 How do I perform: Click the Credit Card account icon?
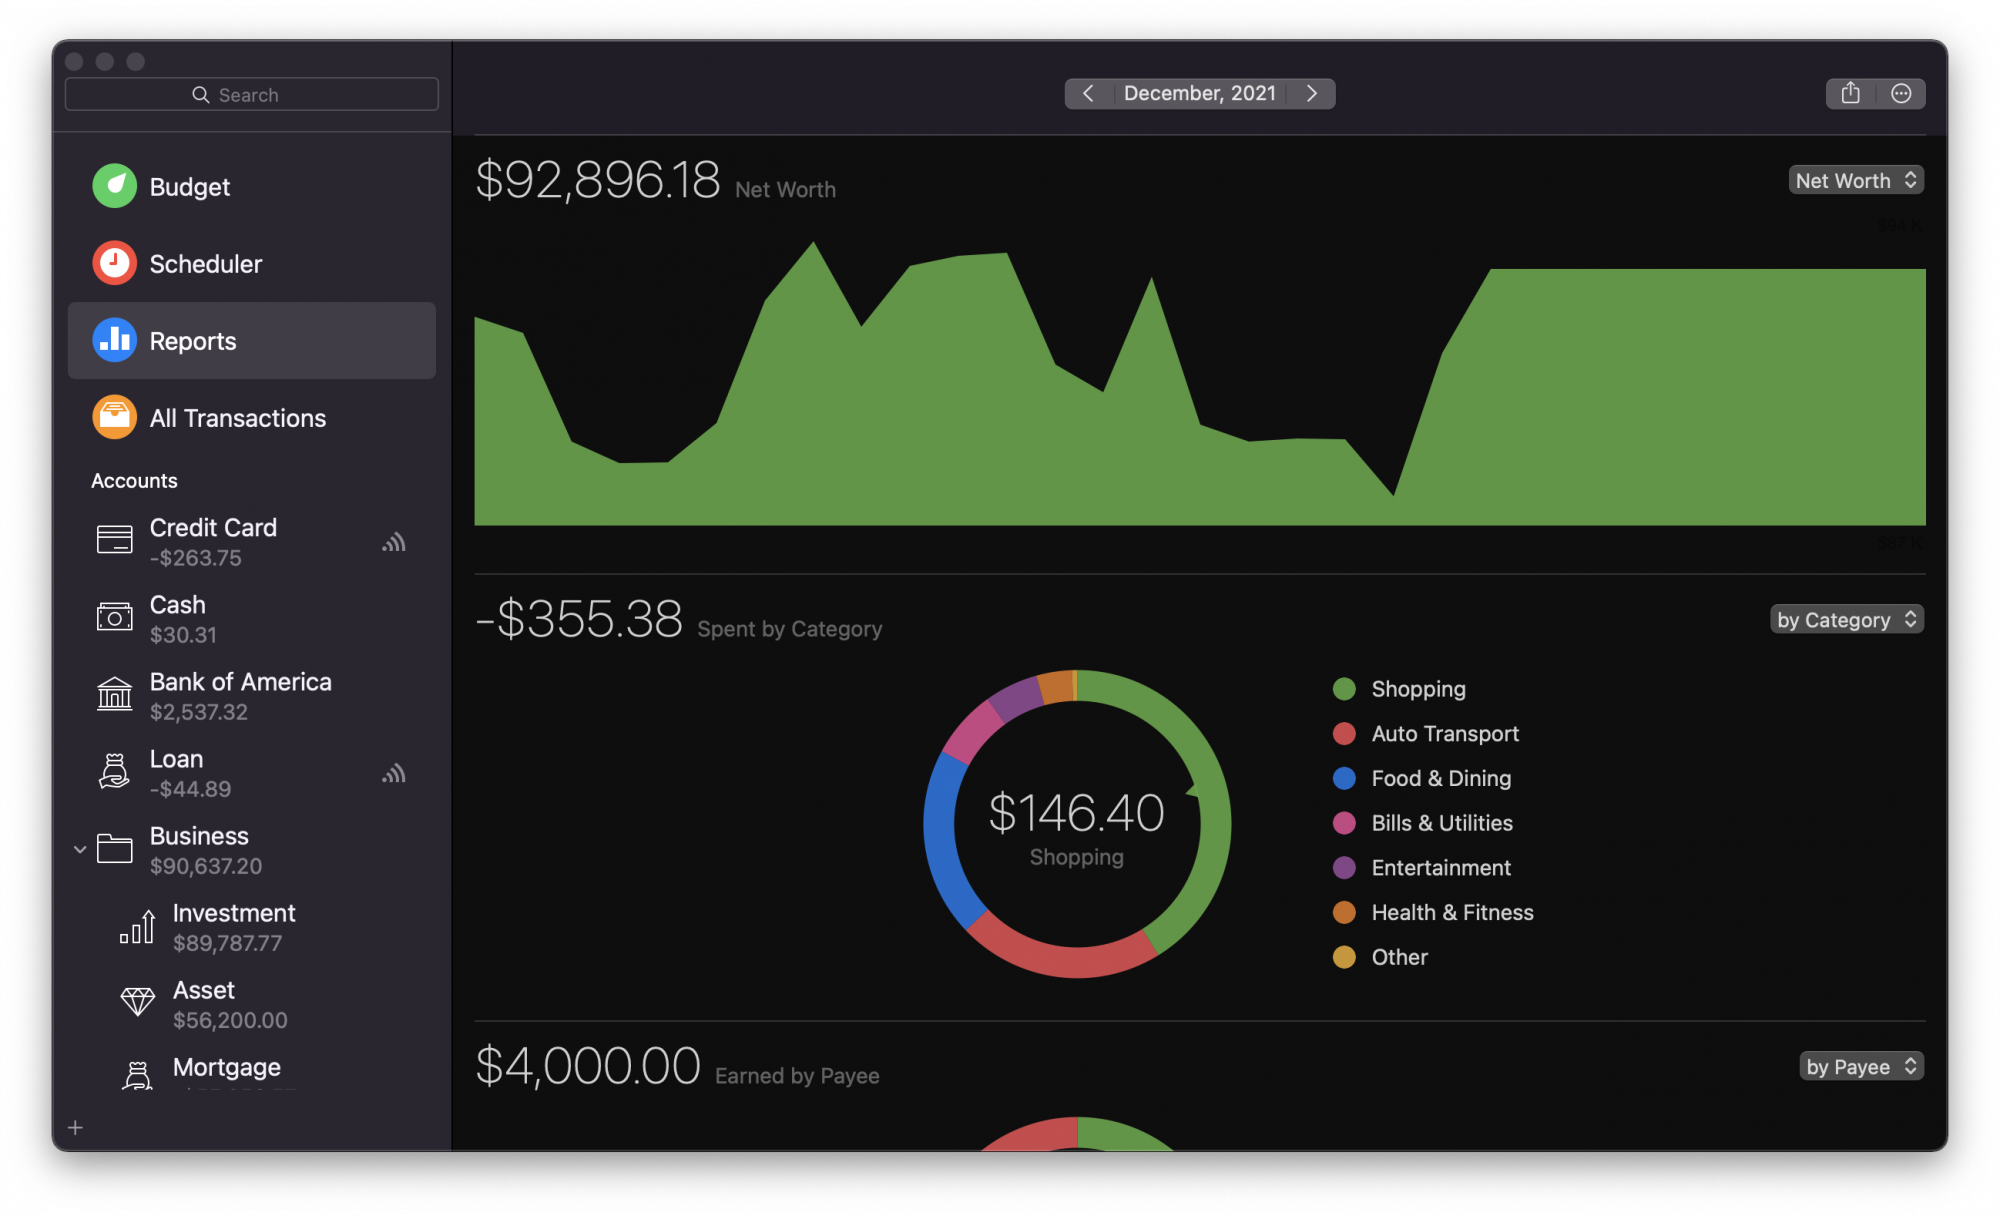click(114, 540)
